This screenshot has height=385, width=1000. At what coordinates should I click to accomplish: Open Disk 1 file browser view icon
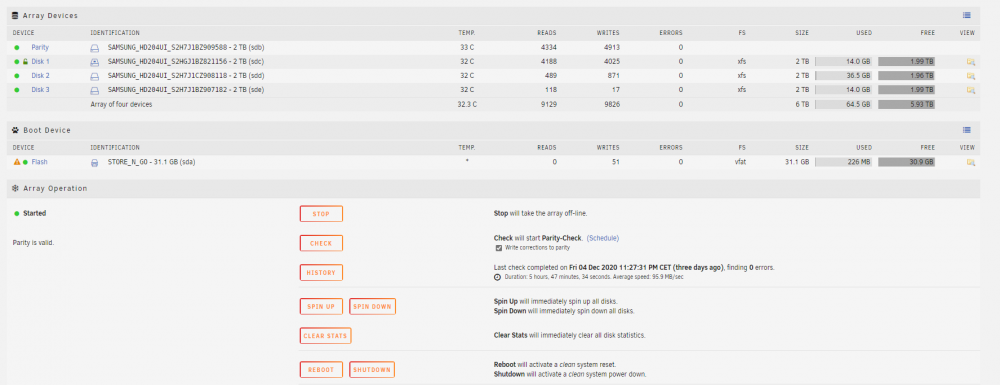point(971,62)
